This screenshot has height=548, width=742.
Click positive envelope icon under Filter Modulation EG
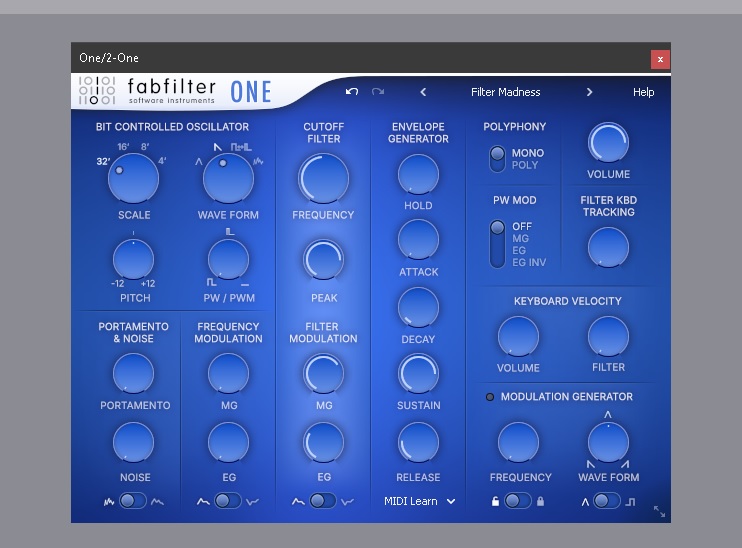(x=298, y=502)
